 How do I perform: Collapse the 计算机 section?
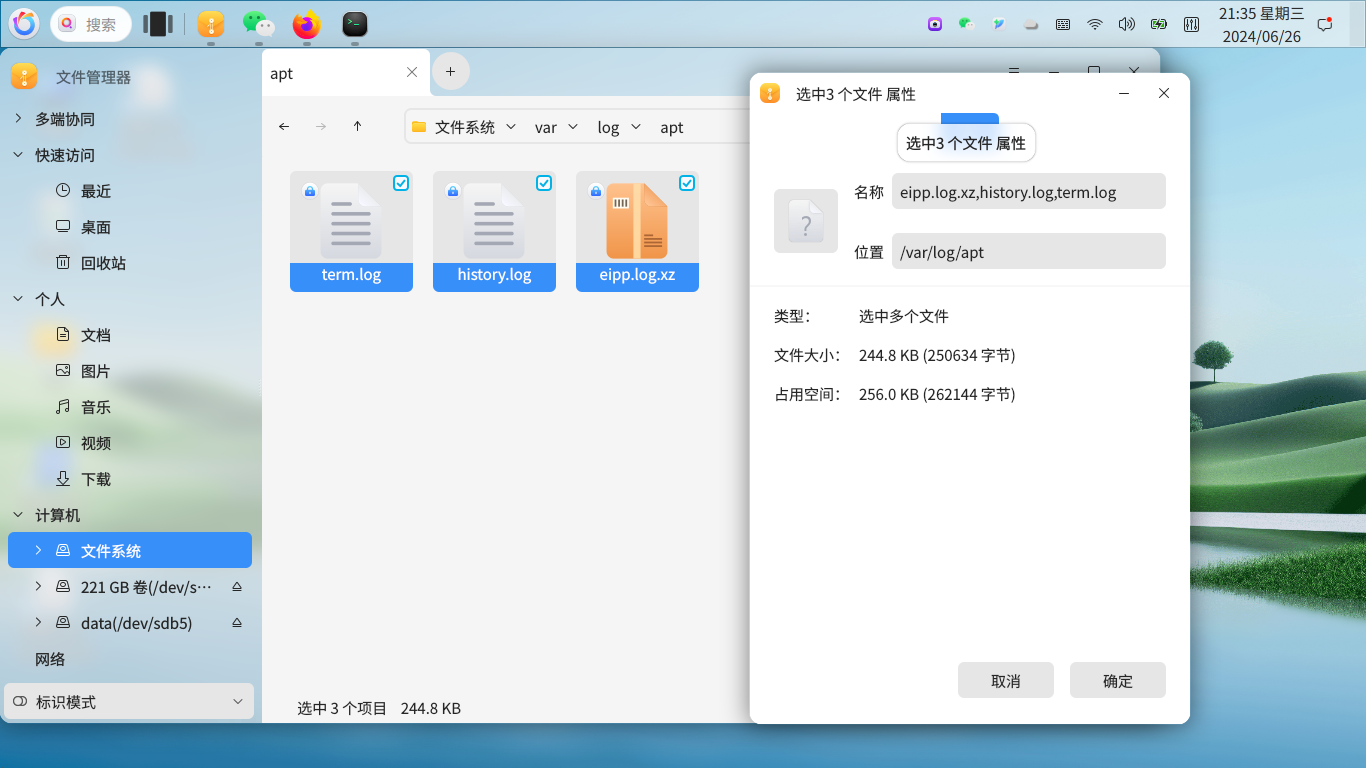pos(18,515)
